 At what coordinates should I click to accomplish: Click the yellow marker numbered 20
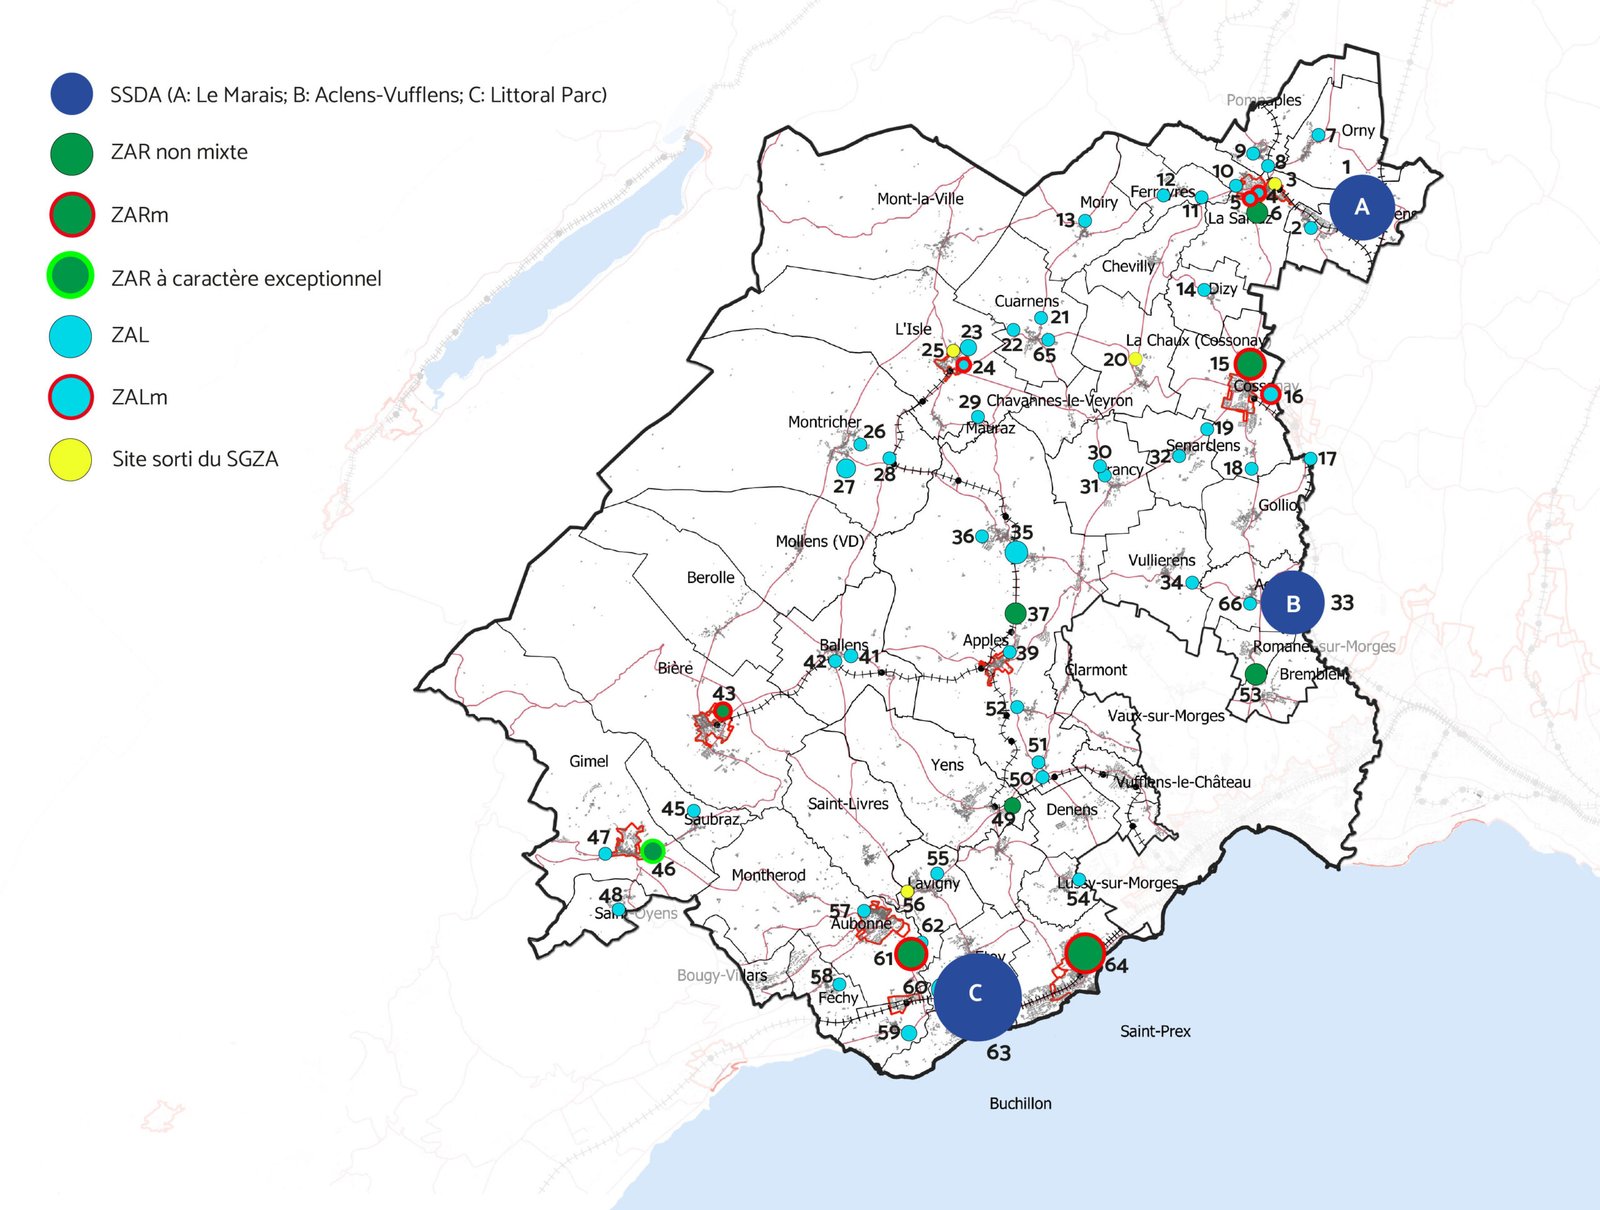(x=1135, y=358)
